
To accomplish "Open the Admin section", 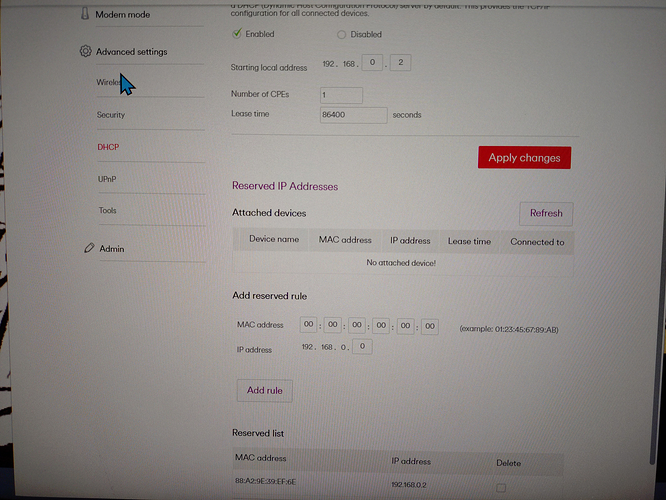I will 112,249.
